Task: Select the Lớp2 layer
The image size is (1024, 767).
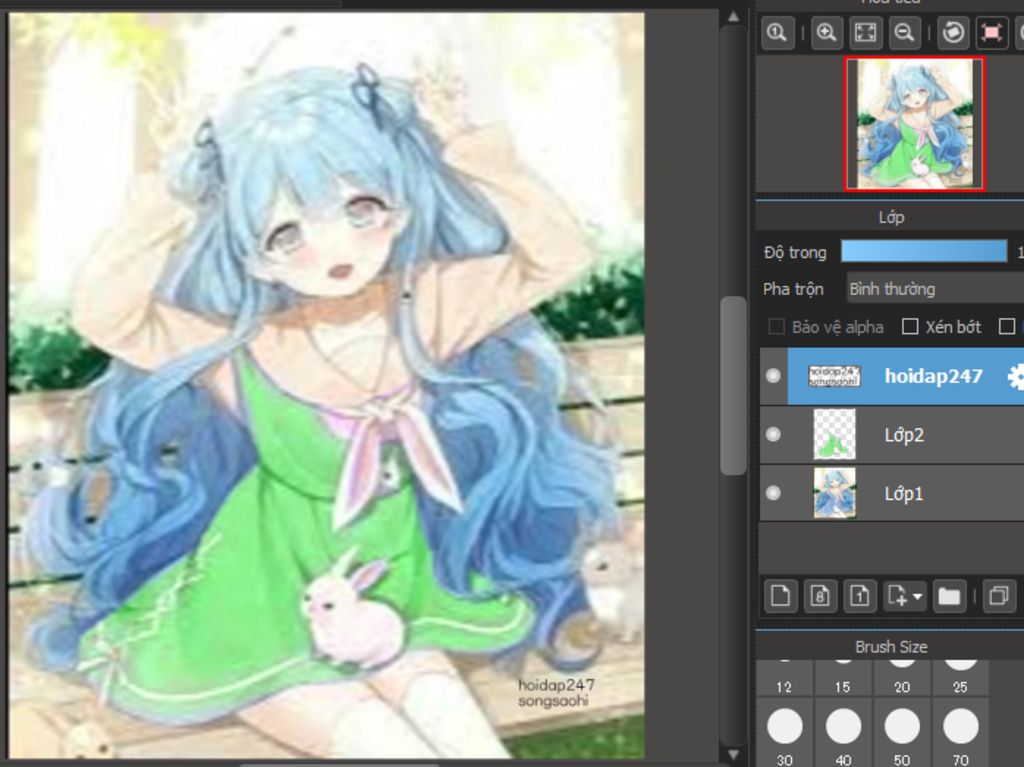Action: pyautogui.click(x=905, y=434)
